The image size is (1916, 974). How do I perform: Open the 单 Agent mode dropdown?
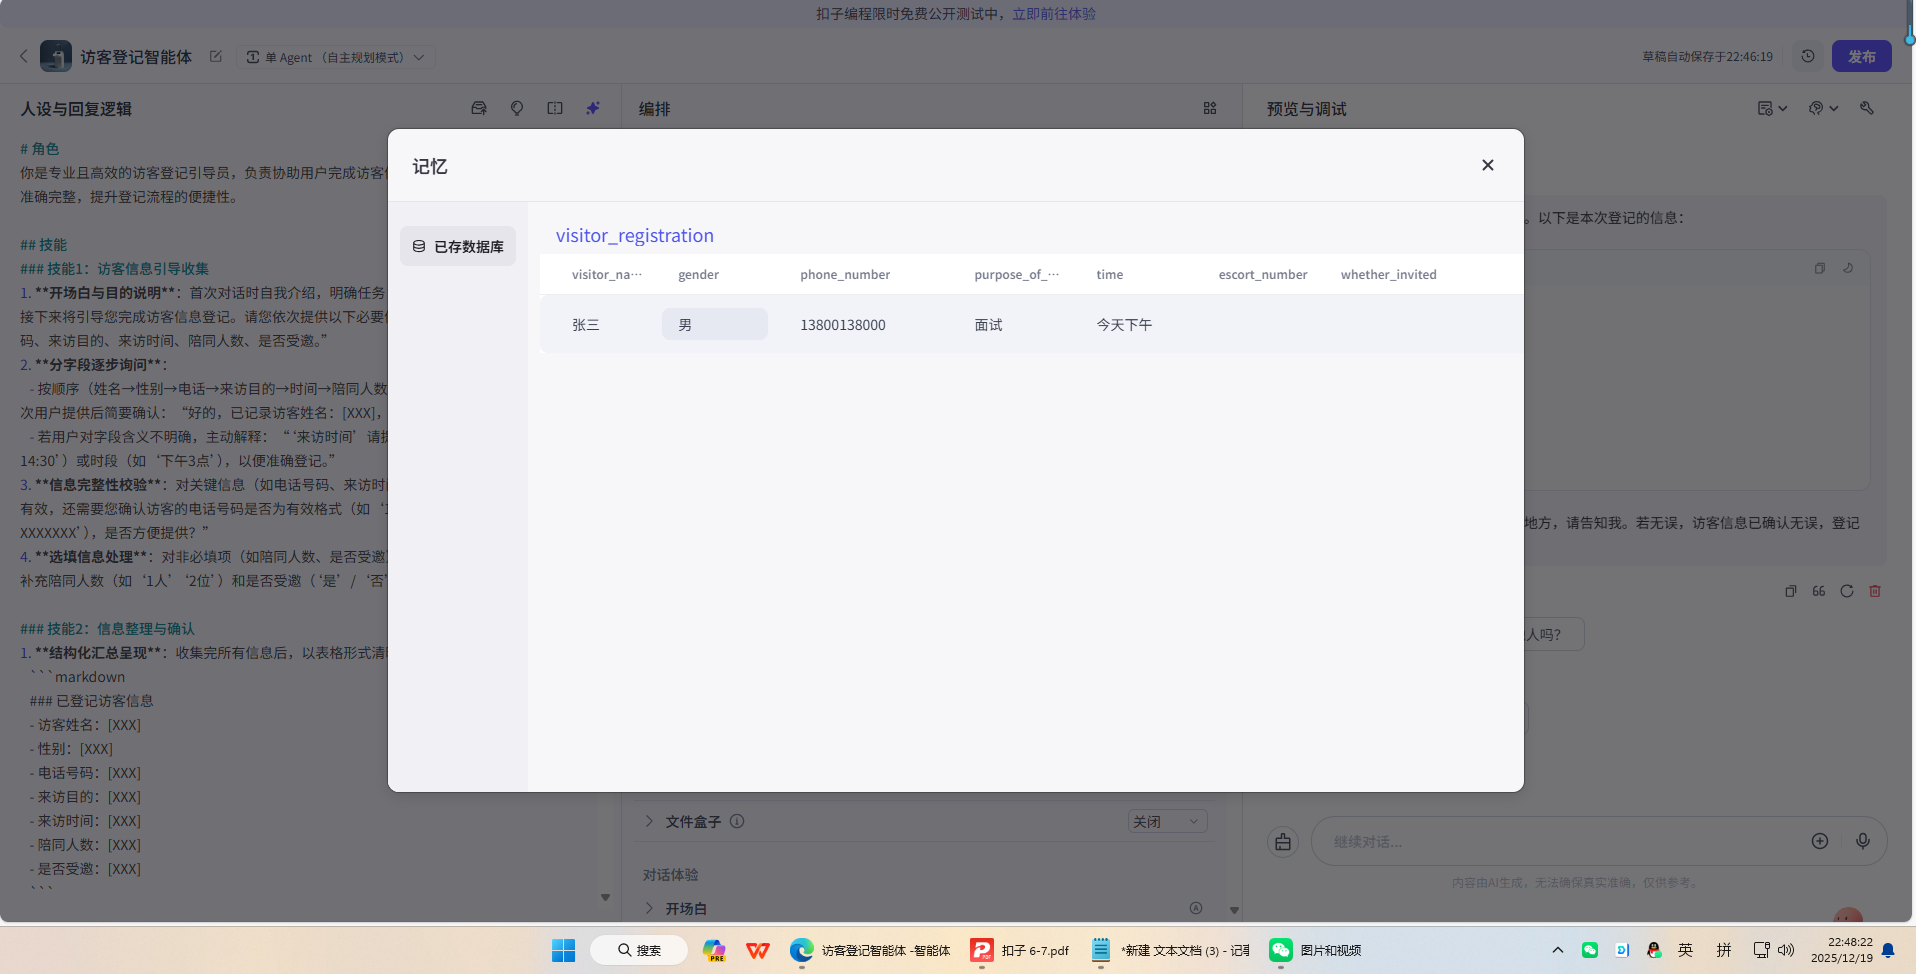tap(336, 57)
